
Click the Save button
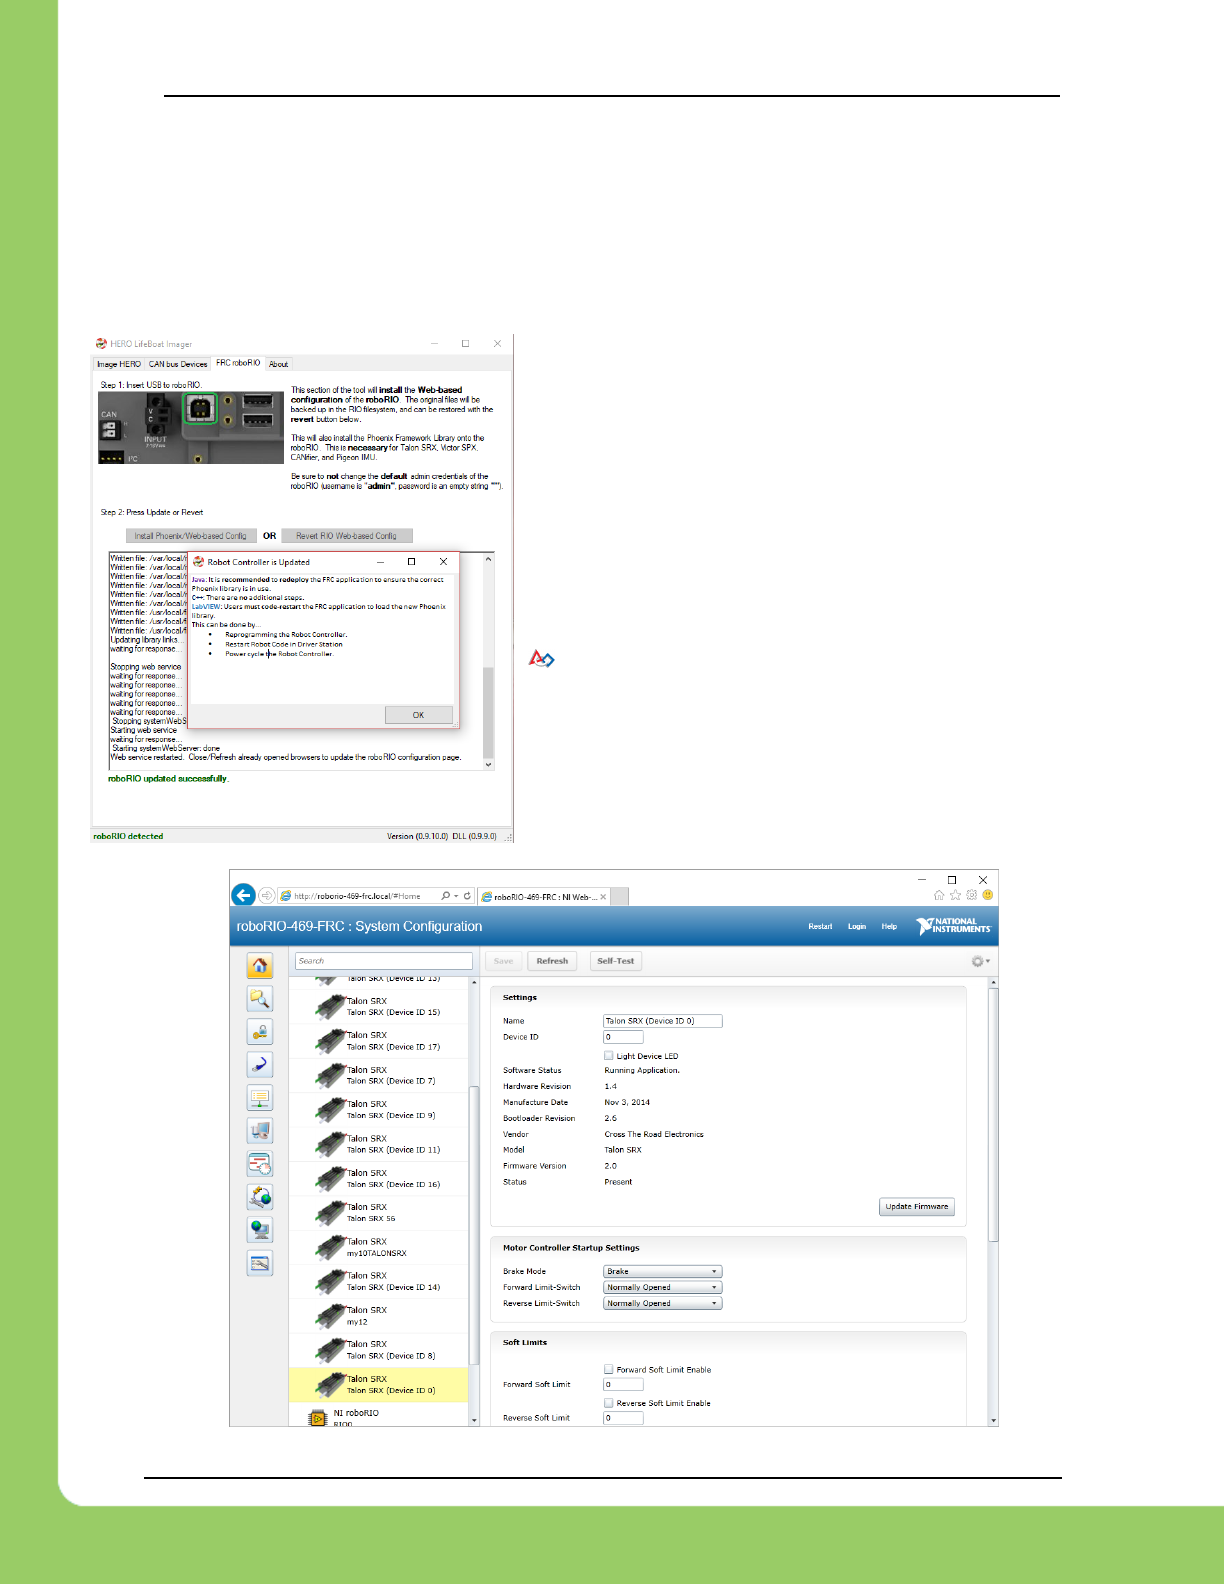503,961
